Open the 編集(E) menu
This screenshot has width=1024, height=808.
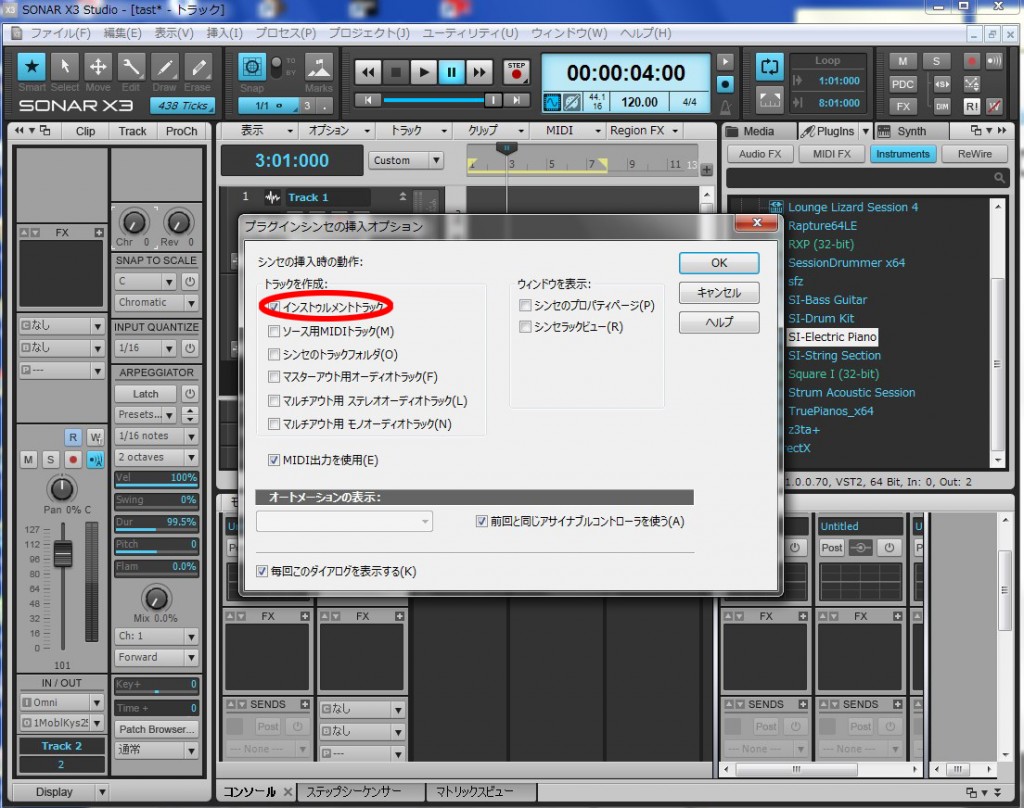click(x=123, y=33)
